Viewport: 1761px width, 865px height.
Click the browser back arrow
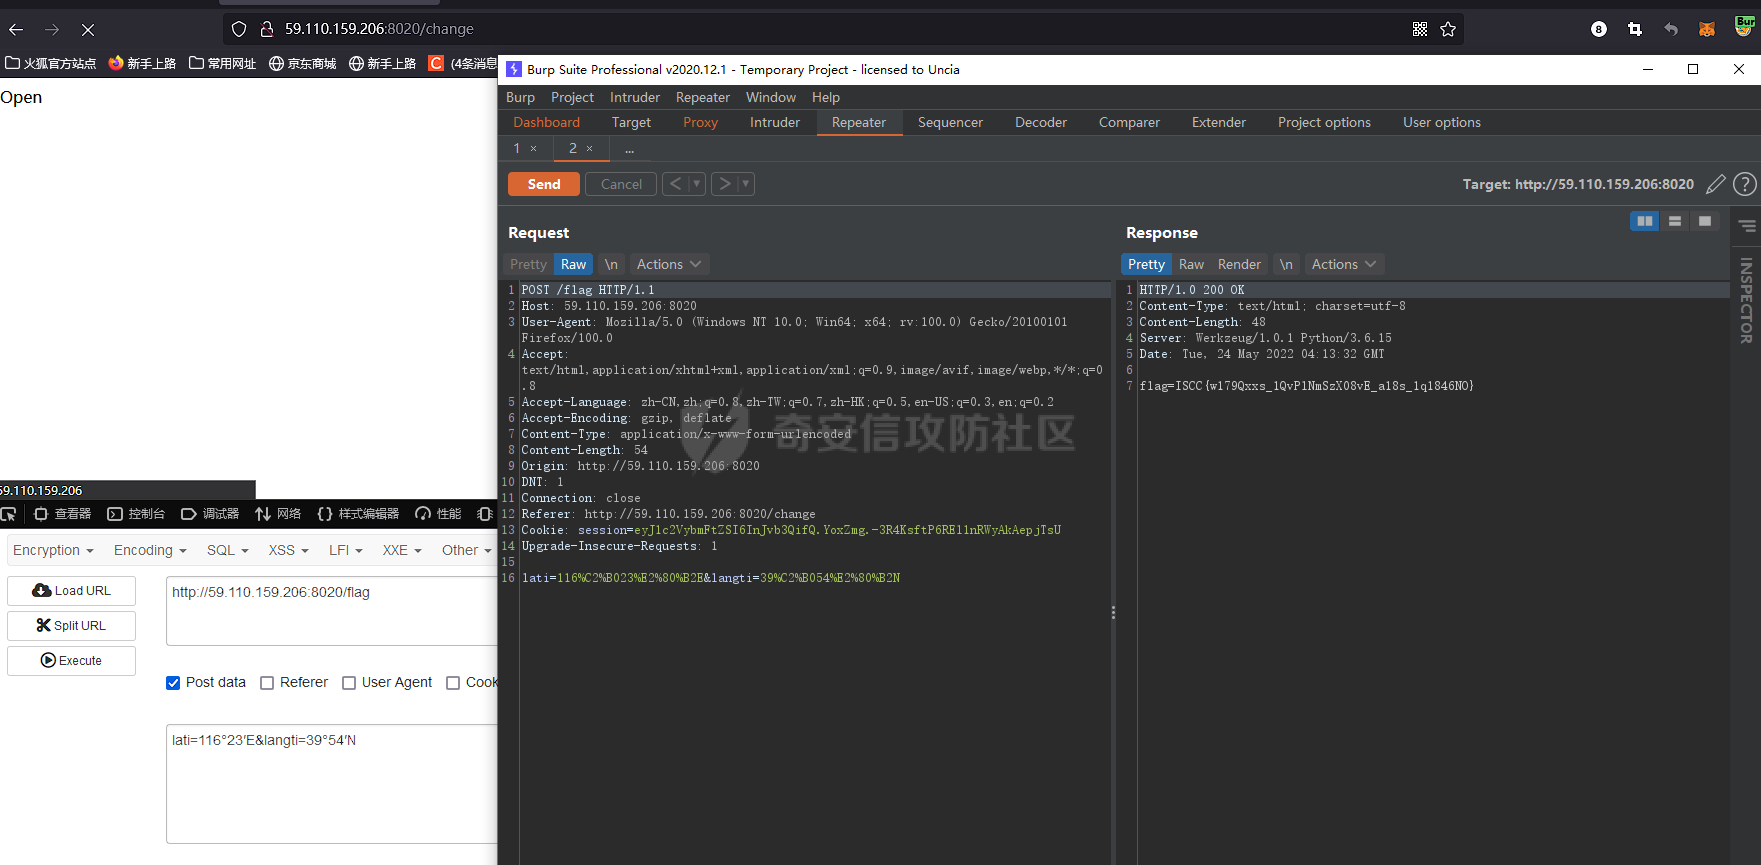[x=16, y=29]
